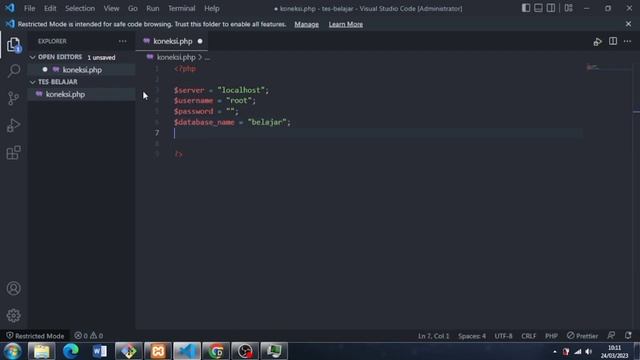Image resolution: width=640 pixels, height=360 pixels.
Task: Open Windows Start button
Action: pyautogui.click(x=12, y=351)
